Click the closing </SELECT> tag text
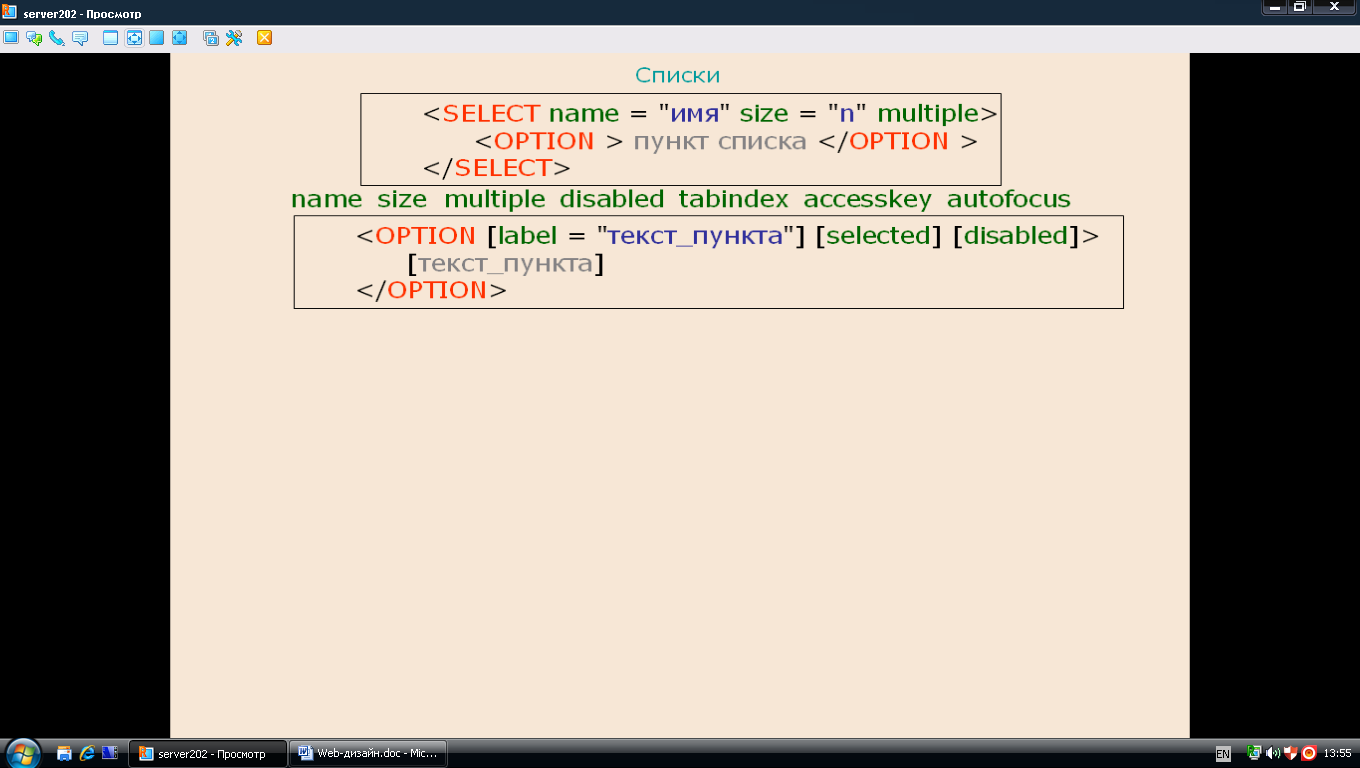 497,167
